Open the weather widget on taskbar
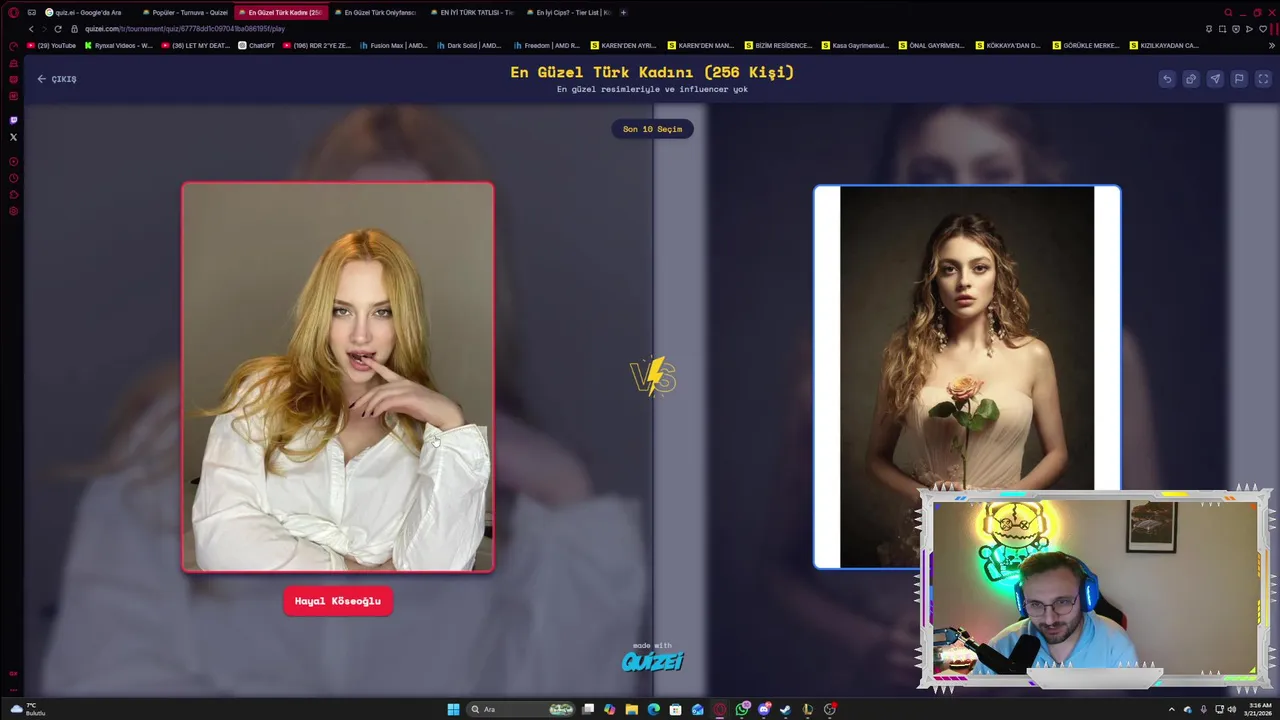This screenshot has height=720, width=1280. (26, 709)
